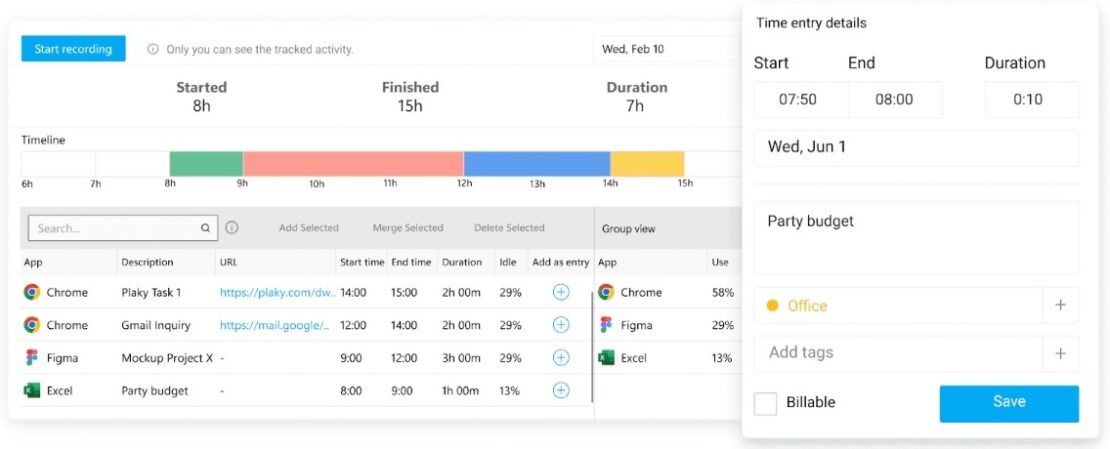Click the Figma icon in the activity table
The image size is (1110, 449).
click(32, 358)
